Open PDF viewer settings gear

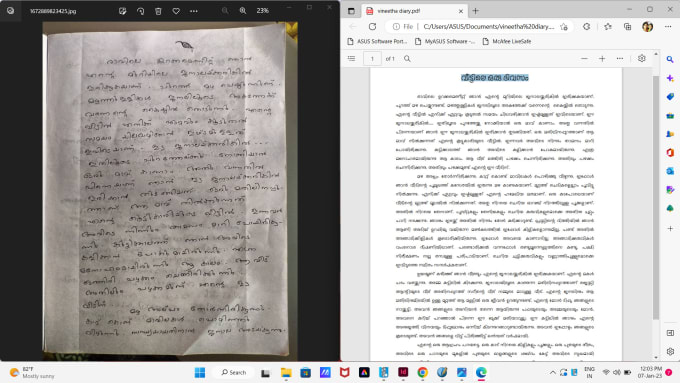pos(641,59)
